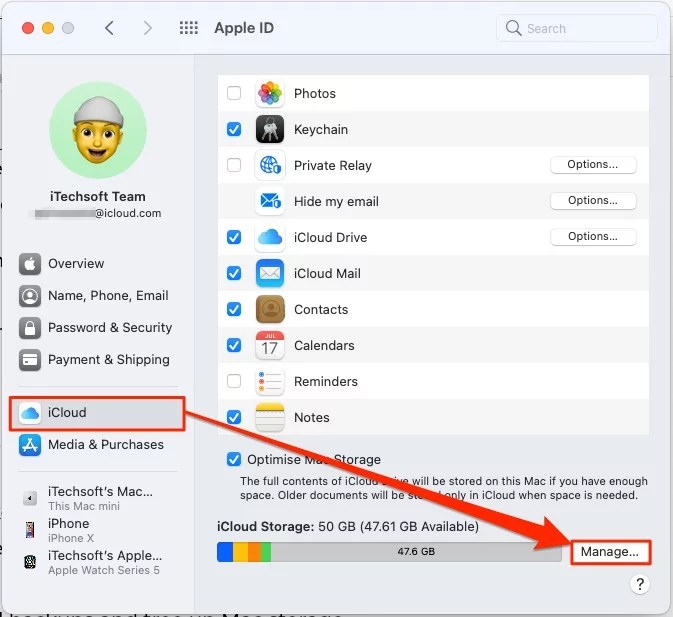This screenshot has height=617, width=673.
Task: Click the 47.6 GB free storage area
Action: click(x=416, y=552)
